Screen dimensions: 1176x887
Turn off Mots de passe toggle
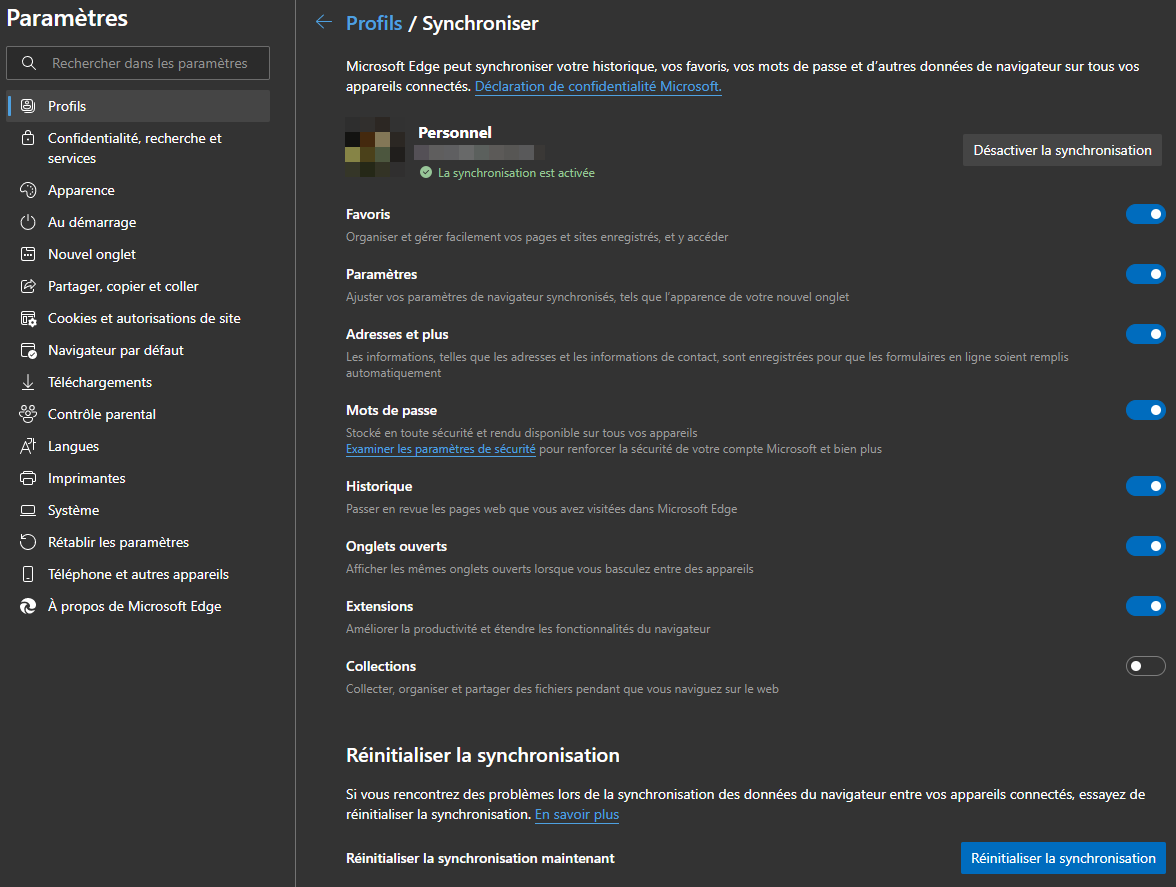pos(1145,410)
